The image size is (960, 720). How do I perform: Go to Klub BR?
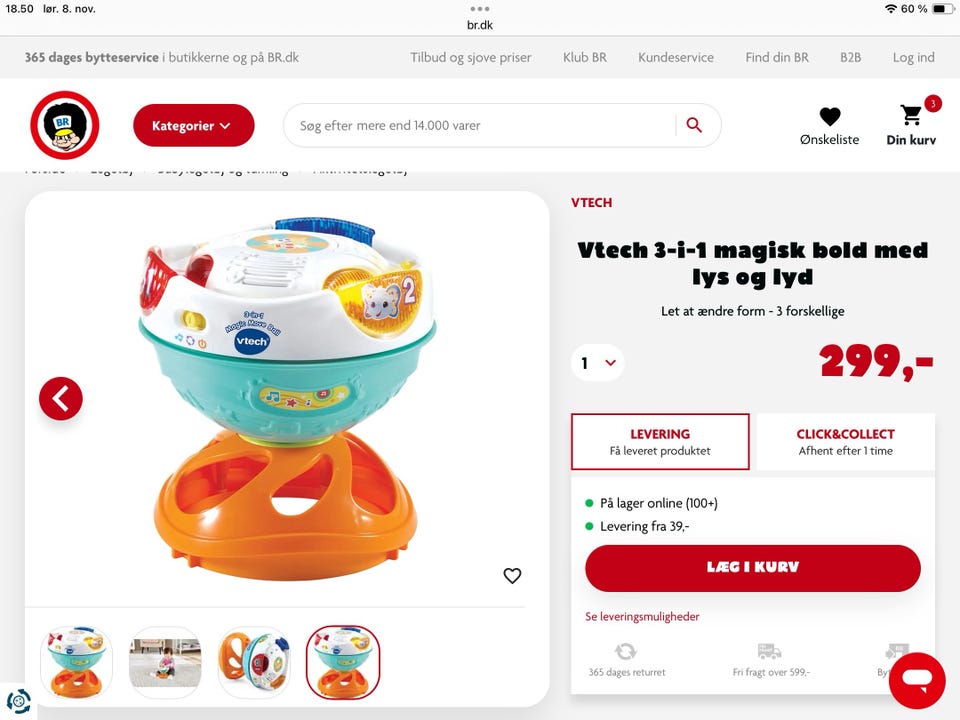point(585,58)
